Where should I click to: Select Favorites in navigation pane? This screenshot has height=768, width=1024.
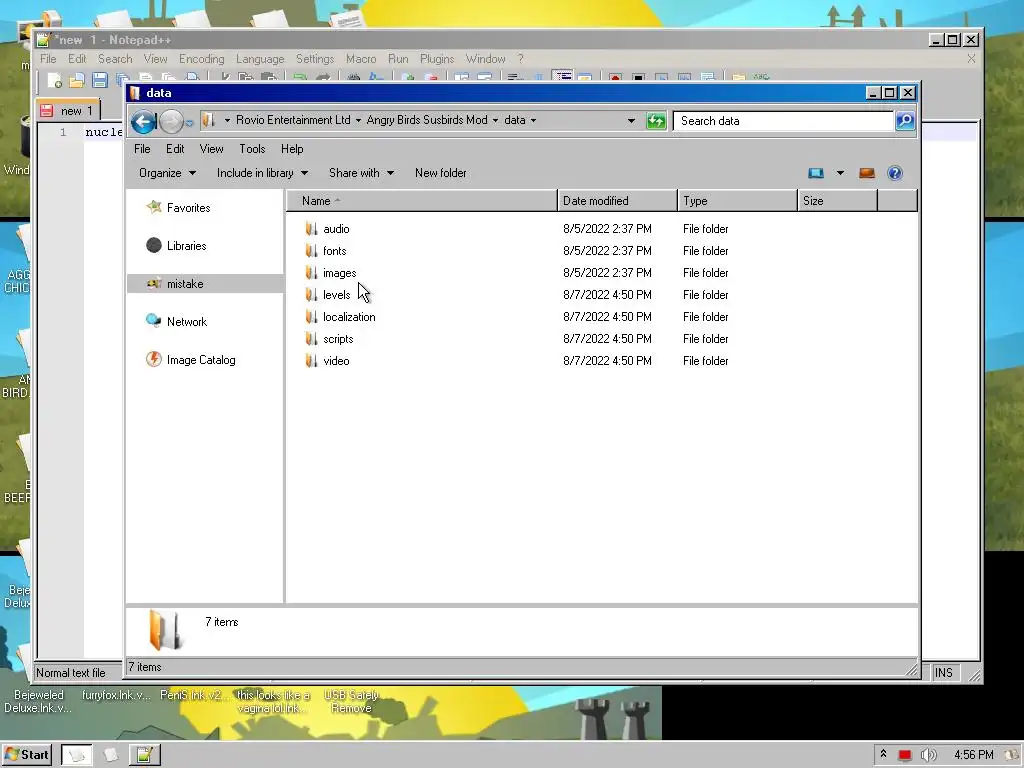tap(188, 208)
